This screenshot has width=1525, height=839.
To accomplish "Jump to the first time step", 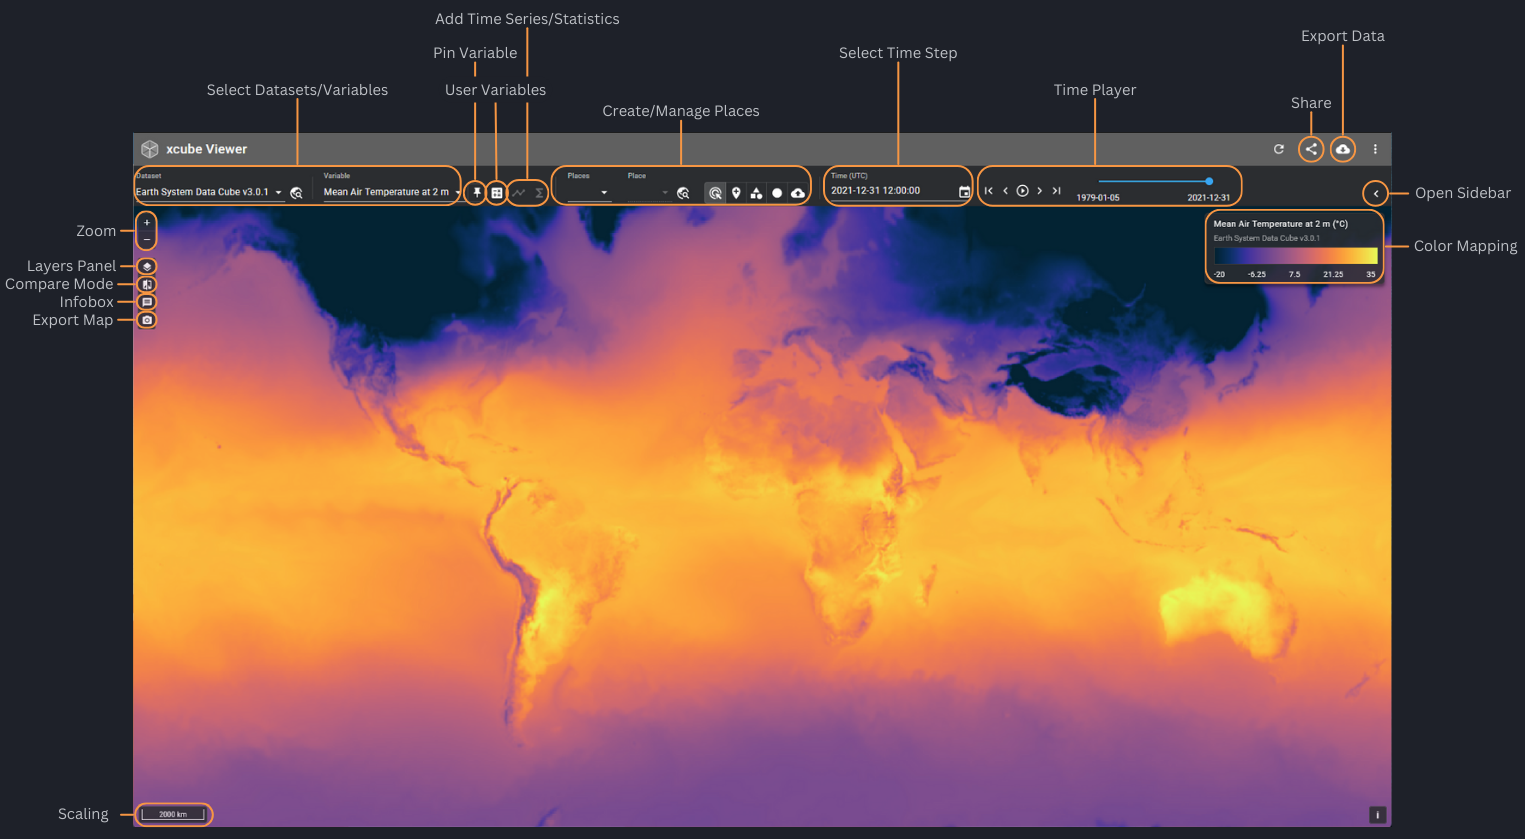I will click(989, 191).
